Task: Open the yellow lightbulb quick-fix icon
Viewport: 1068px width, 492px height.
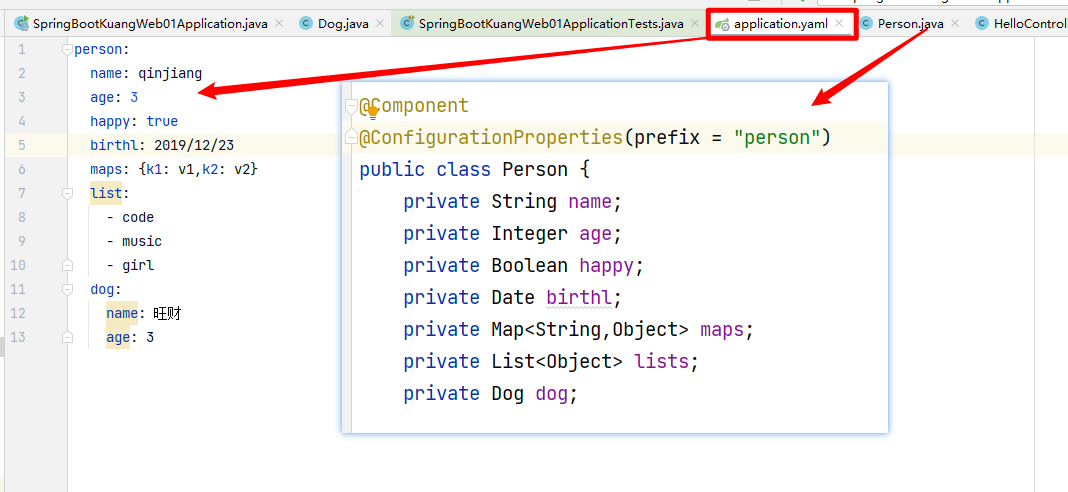Action: coord(373,112)
